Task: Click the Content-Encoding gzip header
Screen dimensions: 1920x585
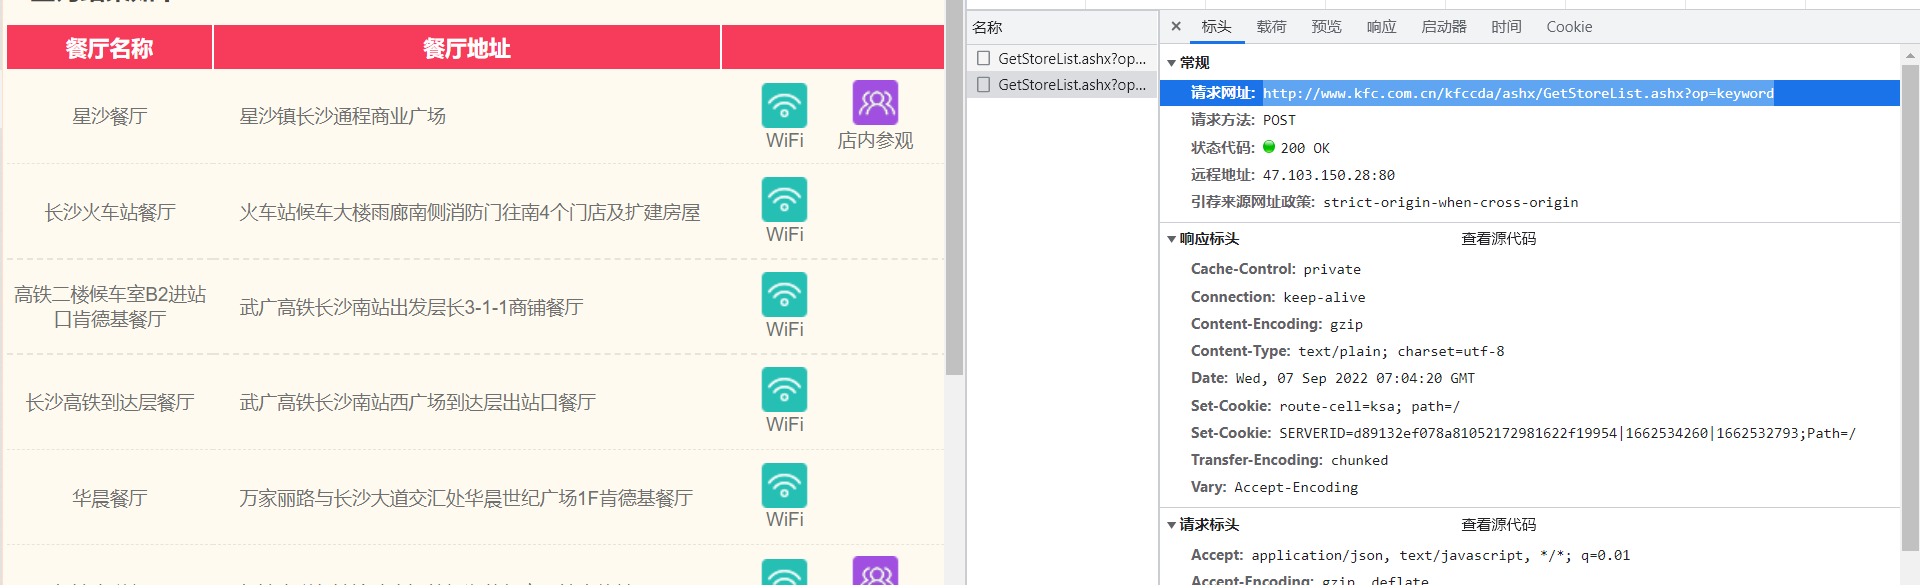Action: (x=1277, y=324)
